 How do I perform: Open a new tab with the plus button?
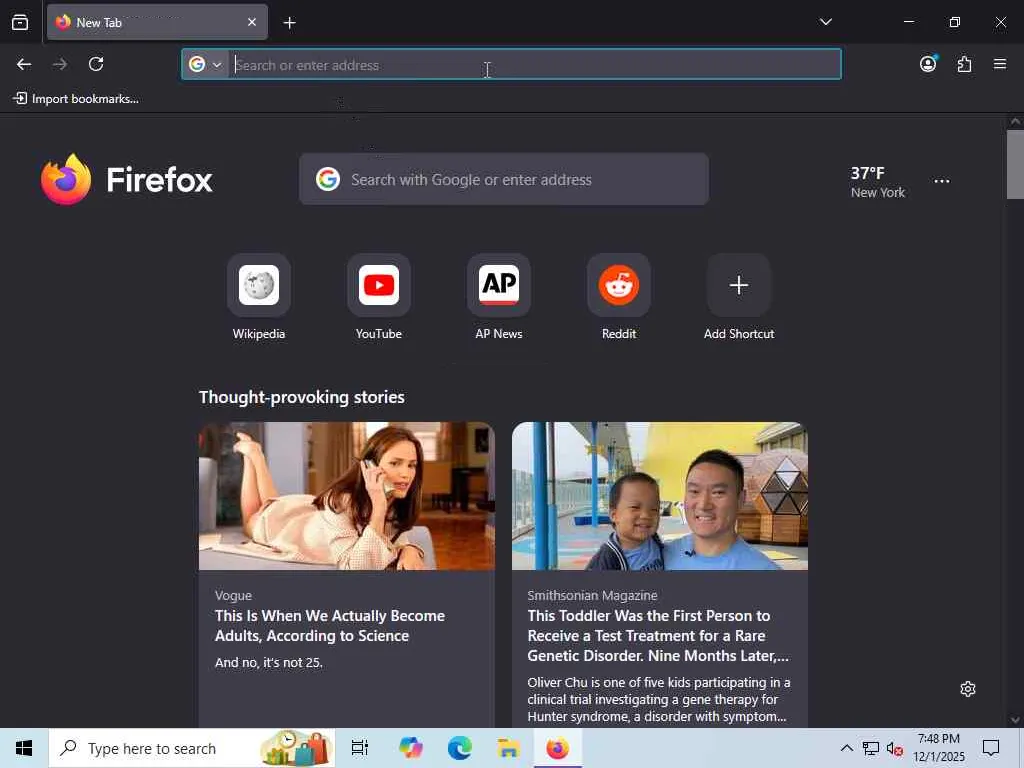coord(289,23)
